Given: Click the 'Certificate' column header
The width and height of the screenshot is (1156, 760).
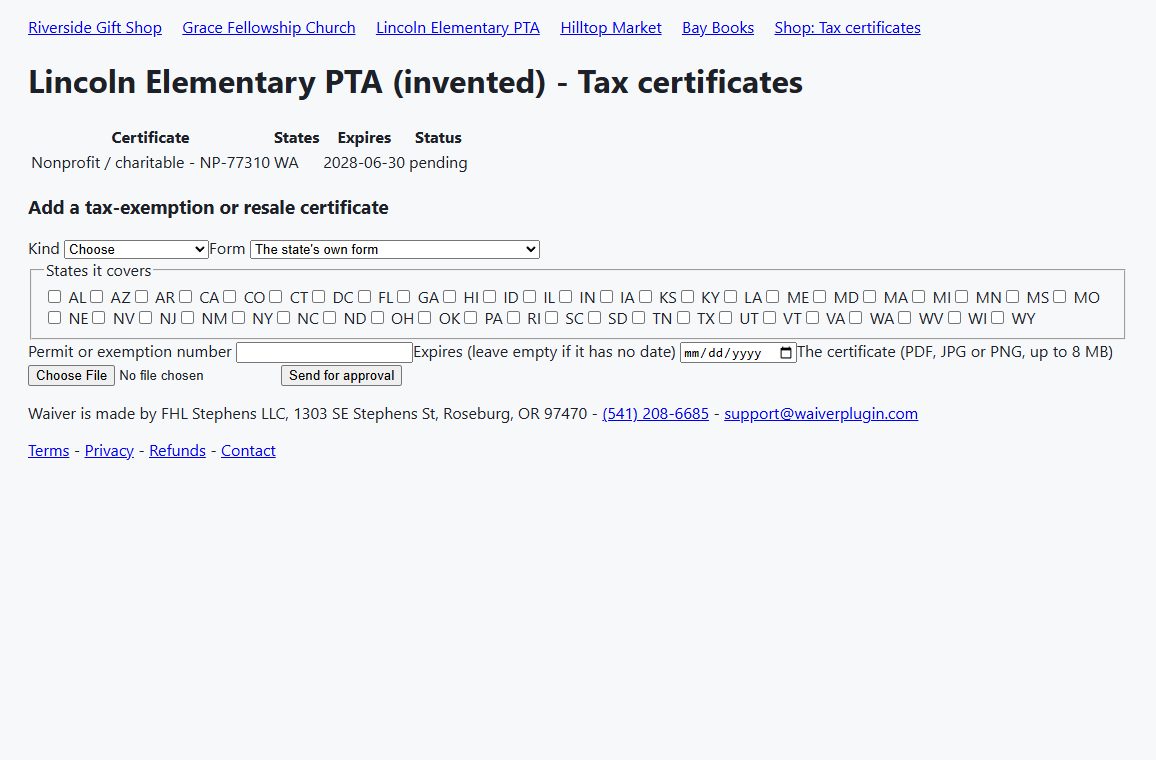Looking at the screenshot, I should pos(150,138).
